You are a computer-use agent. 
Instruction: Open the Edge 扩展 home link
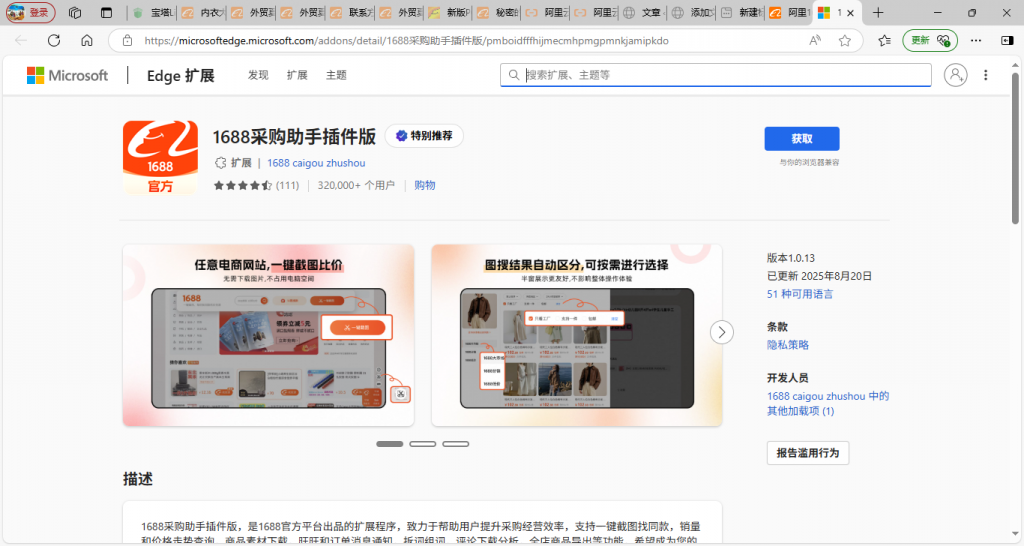(180, 76)
